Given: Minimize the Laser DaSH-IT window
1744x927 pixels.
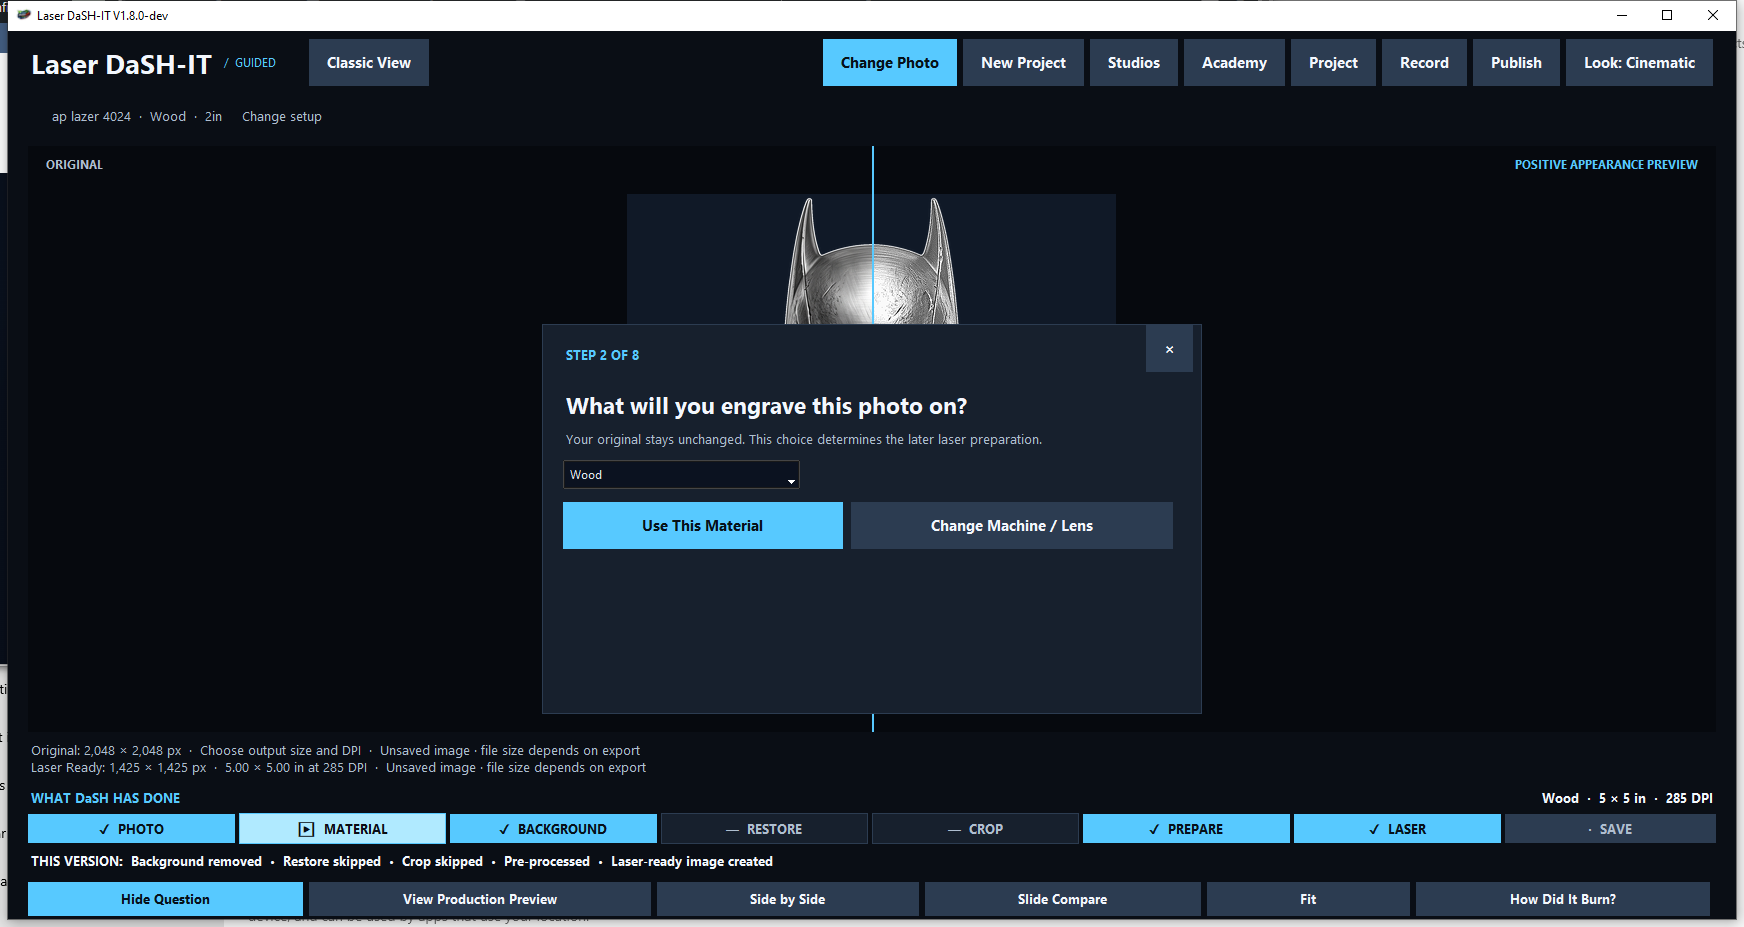Looking at the screenshot, I should [1622, 15].
